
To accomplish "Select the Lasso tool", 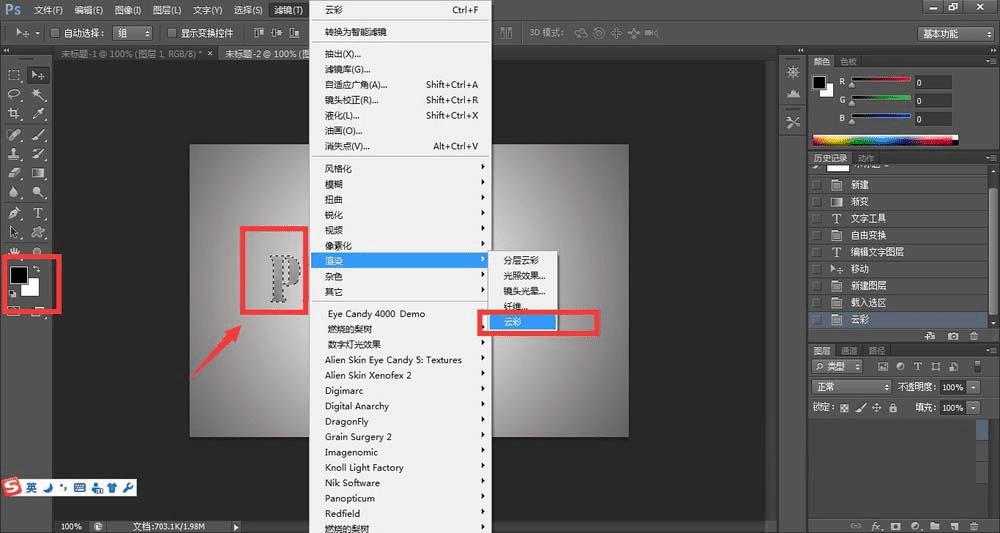I will click(14, 94).
